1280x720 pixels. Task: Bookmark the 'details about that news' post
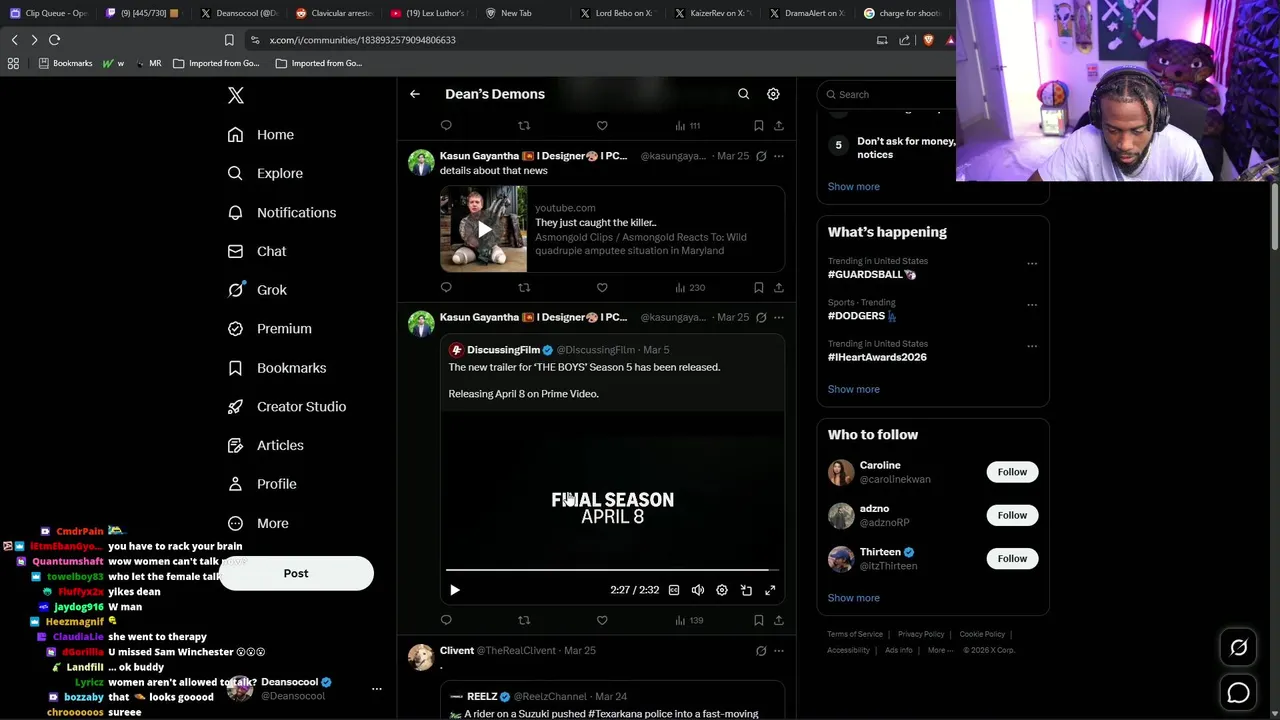pyautogui.click(x=759, y=287)
